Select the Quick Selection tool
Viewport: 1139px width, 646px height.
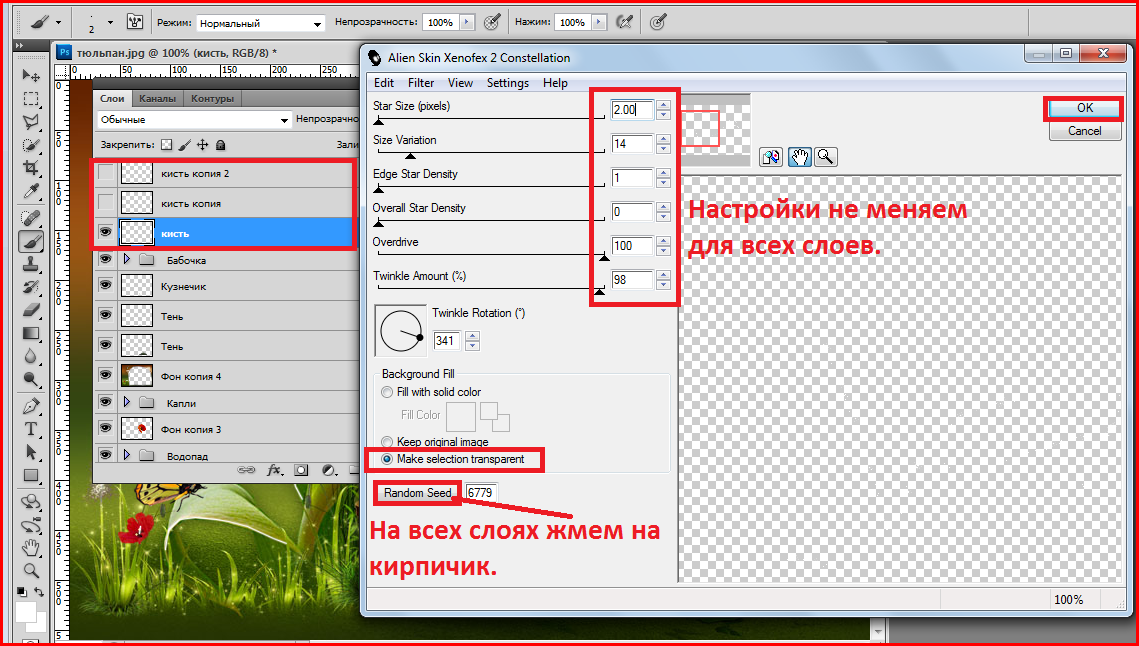click(31, 145)
